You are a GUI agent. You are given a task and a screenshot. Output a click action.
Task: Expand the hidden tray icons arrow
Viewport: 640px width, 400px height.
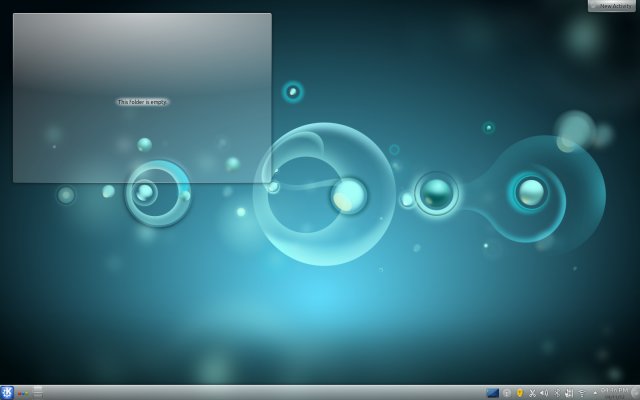595,393
